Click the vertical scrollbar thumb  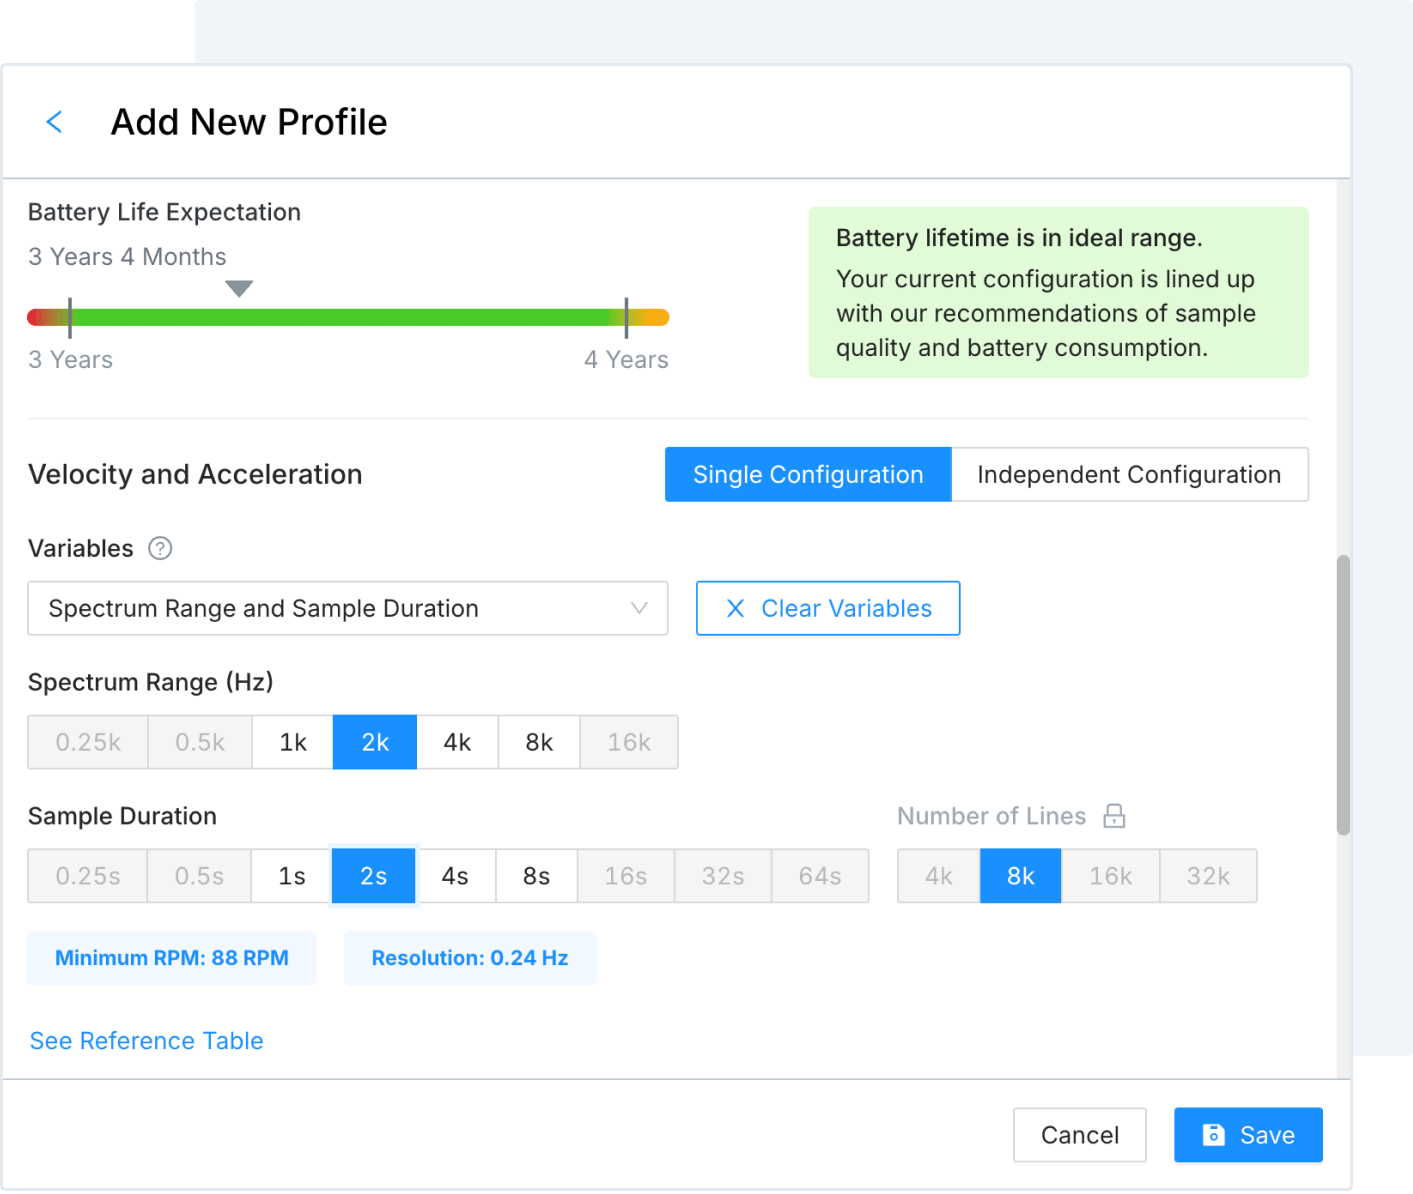(x=1343, y=694)
